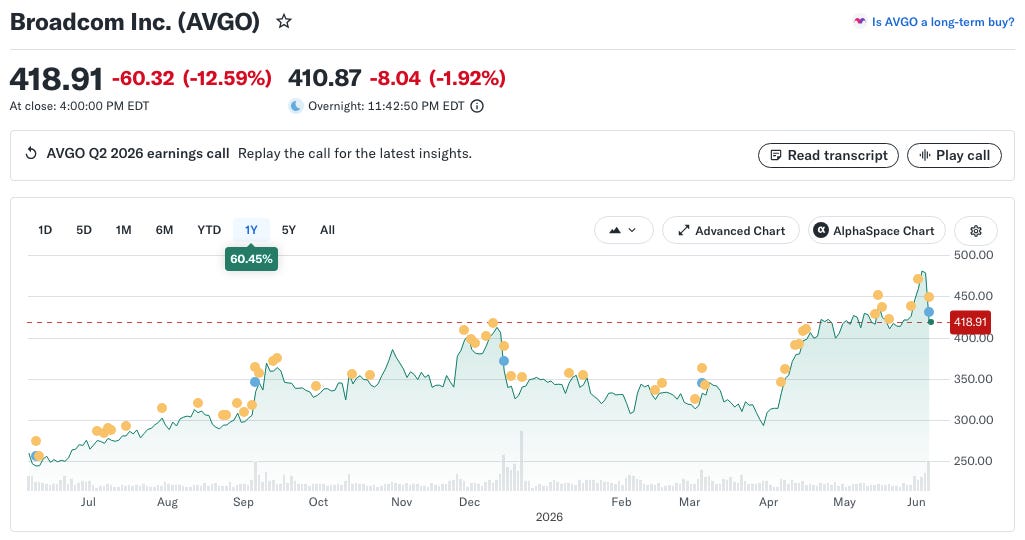
Task: Click Play call button
Action: (x=954, y=156)
